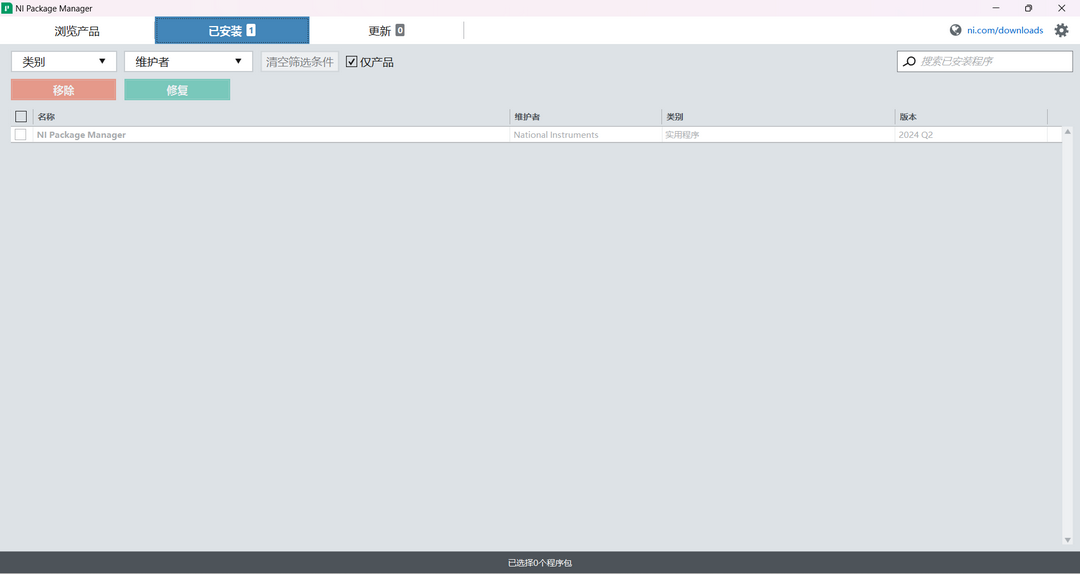Viewport: 1080px width, 574px height.
Task: Select the NI Package Manager row checkbox
Action: pos(21,135)
